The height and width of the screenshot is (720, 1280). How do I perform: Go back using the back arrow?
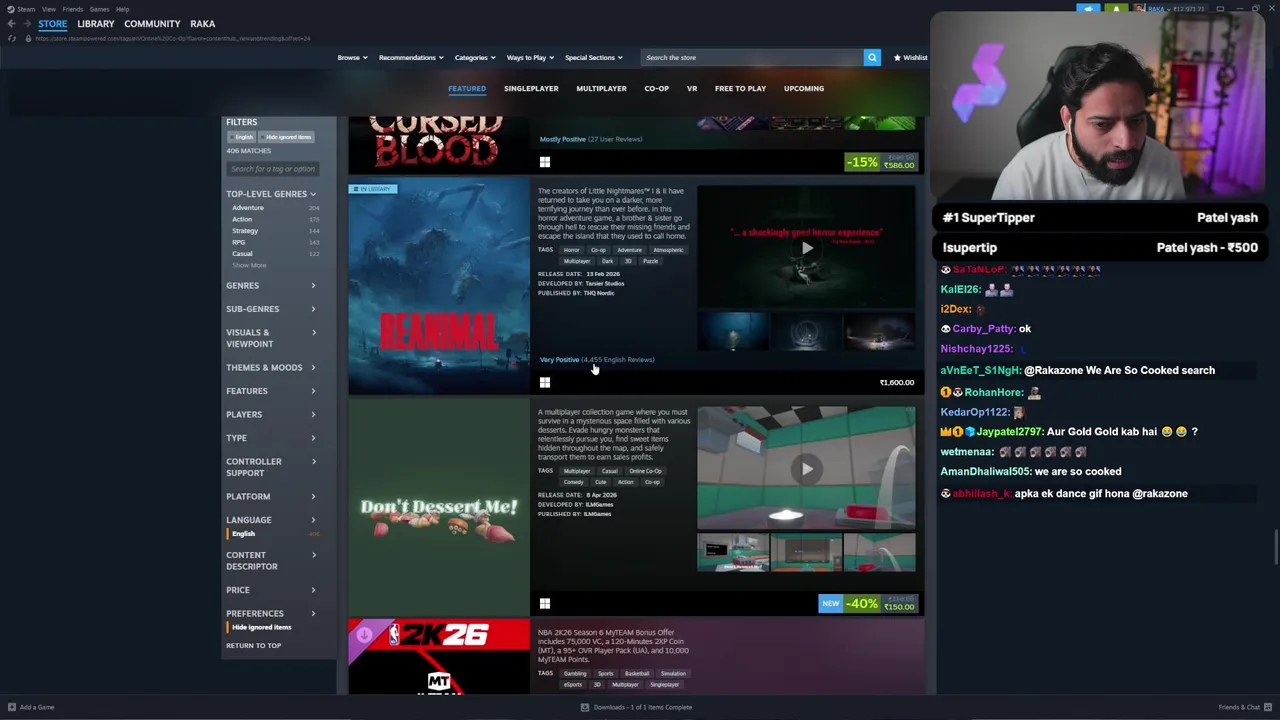tap(11, 24)
